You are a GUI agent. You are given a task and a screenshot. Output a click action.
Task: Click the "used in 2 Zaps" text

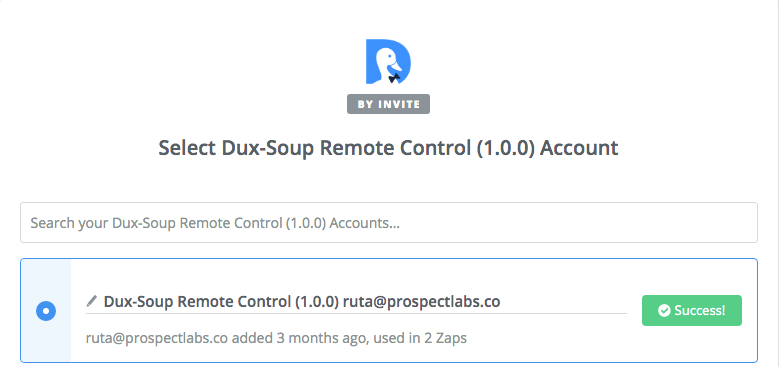tap(420, 339)
